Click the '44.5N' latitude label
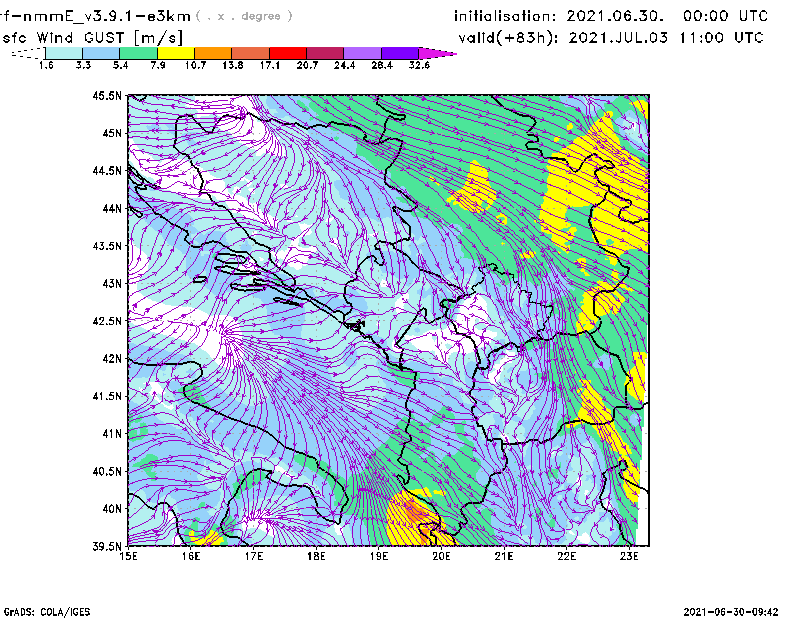800x618 pixels. point(107,170)
